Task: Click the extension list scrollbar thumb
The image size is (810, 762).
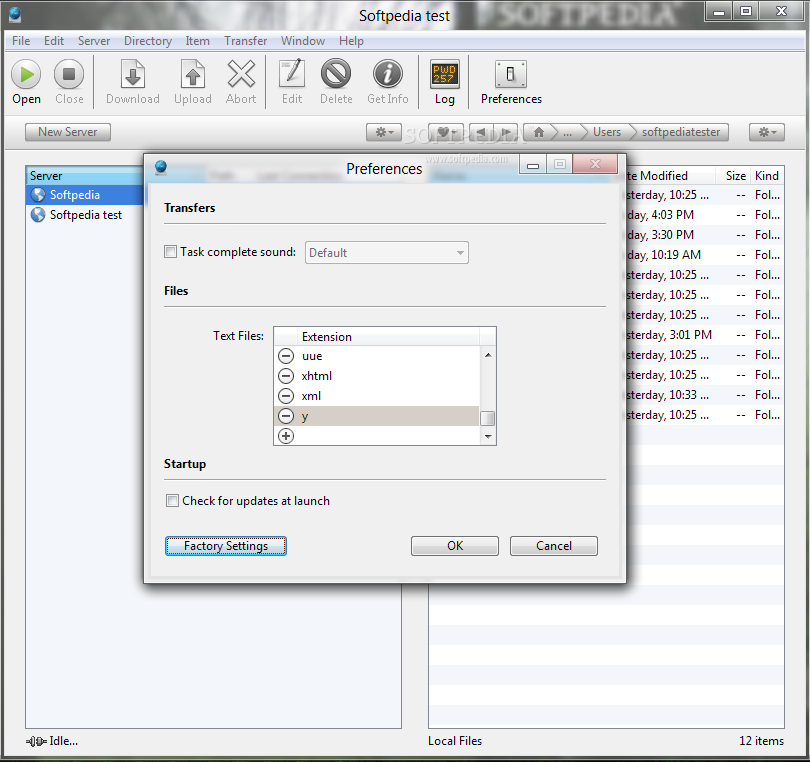Action: (487, 418)
